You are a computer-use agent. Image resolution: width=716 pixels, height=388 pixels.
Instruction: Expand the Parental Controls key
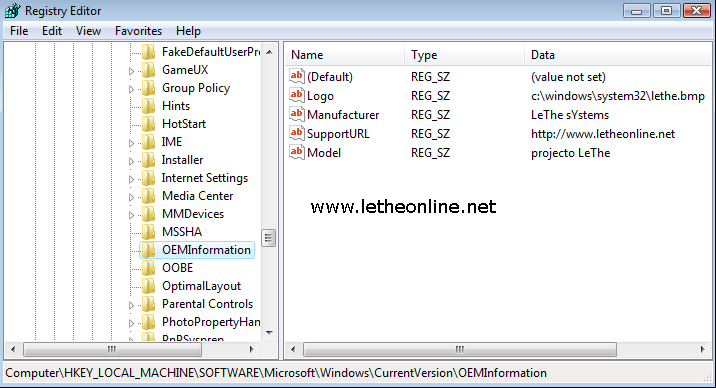pyautogui.click(x=132, y=305)
